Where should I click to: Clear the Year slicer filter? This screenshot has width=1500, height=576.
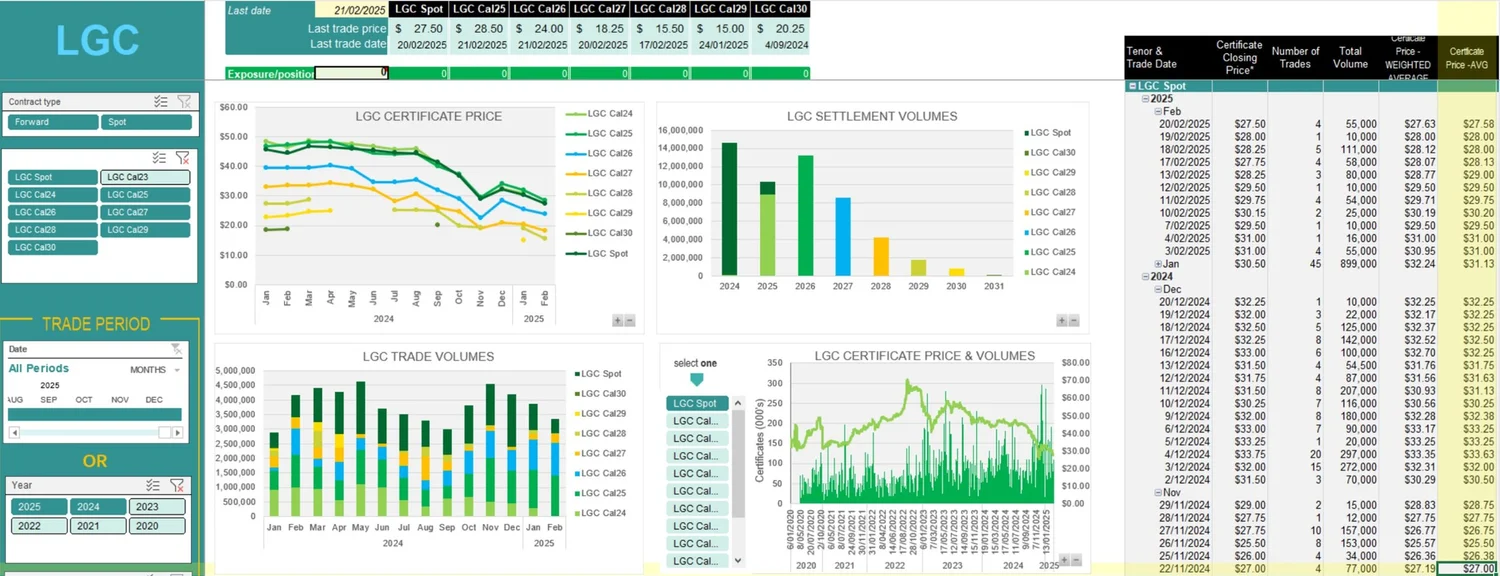tap(178, 485)
